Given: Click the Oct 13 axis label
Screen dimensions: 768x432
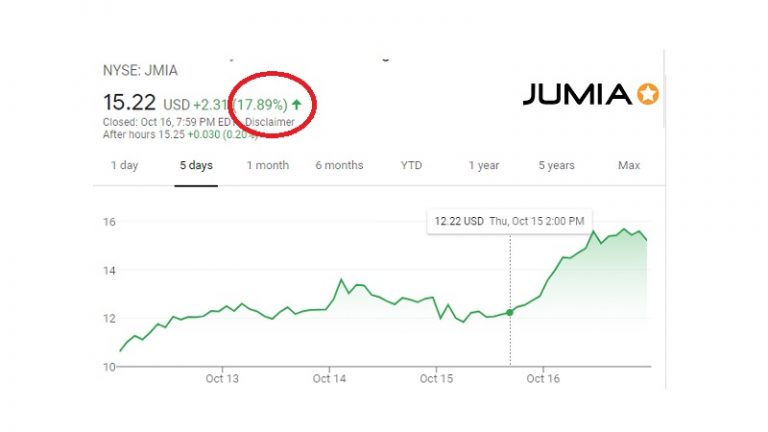Looking at the screenshot, I should (x=222, y=379).
